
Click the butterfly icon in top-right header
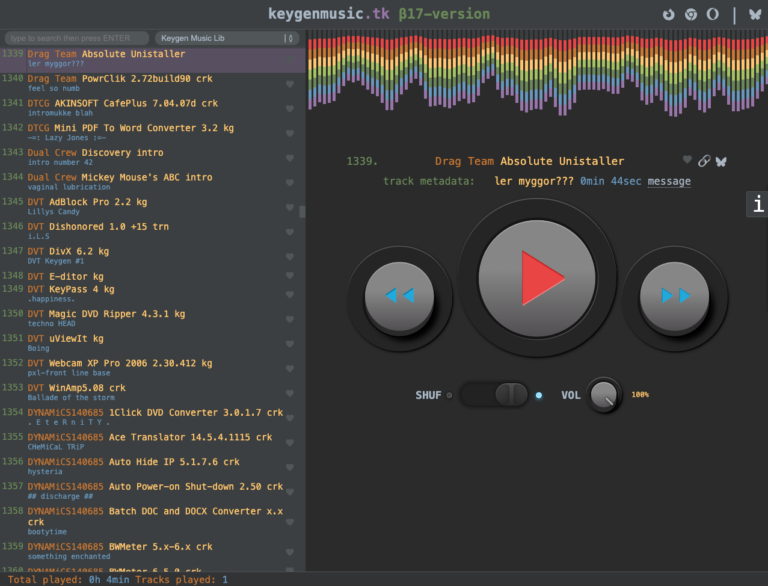point(755,14)
